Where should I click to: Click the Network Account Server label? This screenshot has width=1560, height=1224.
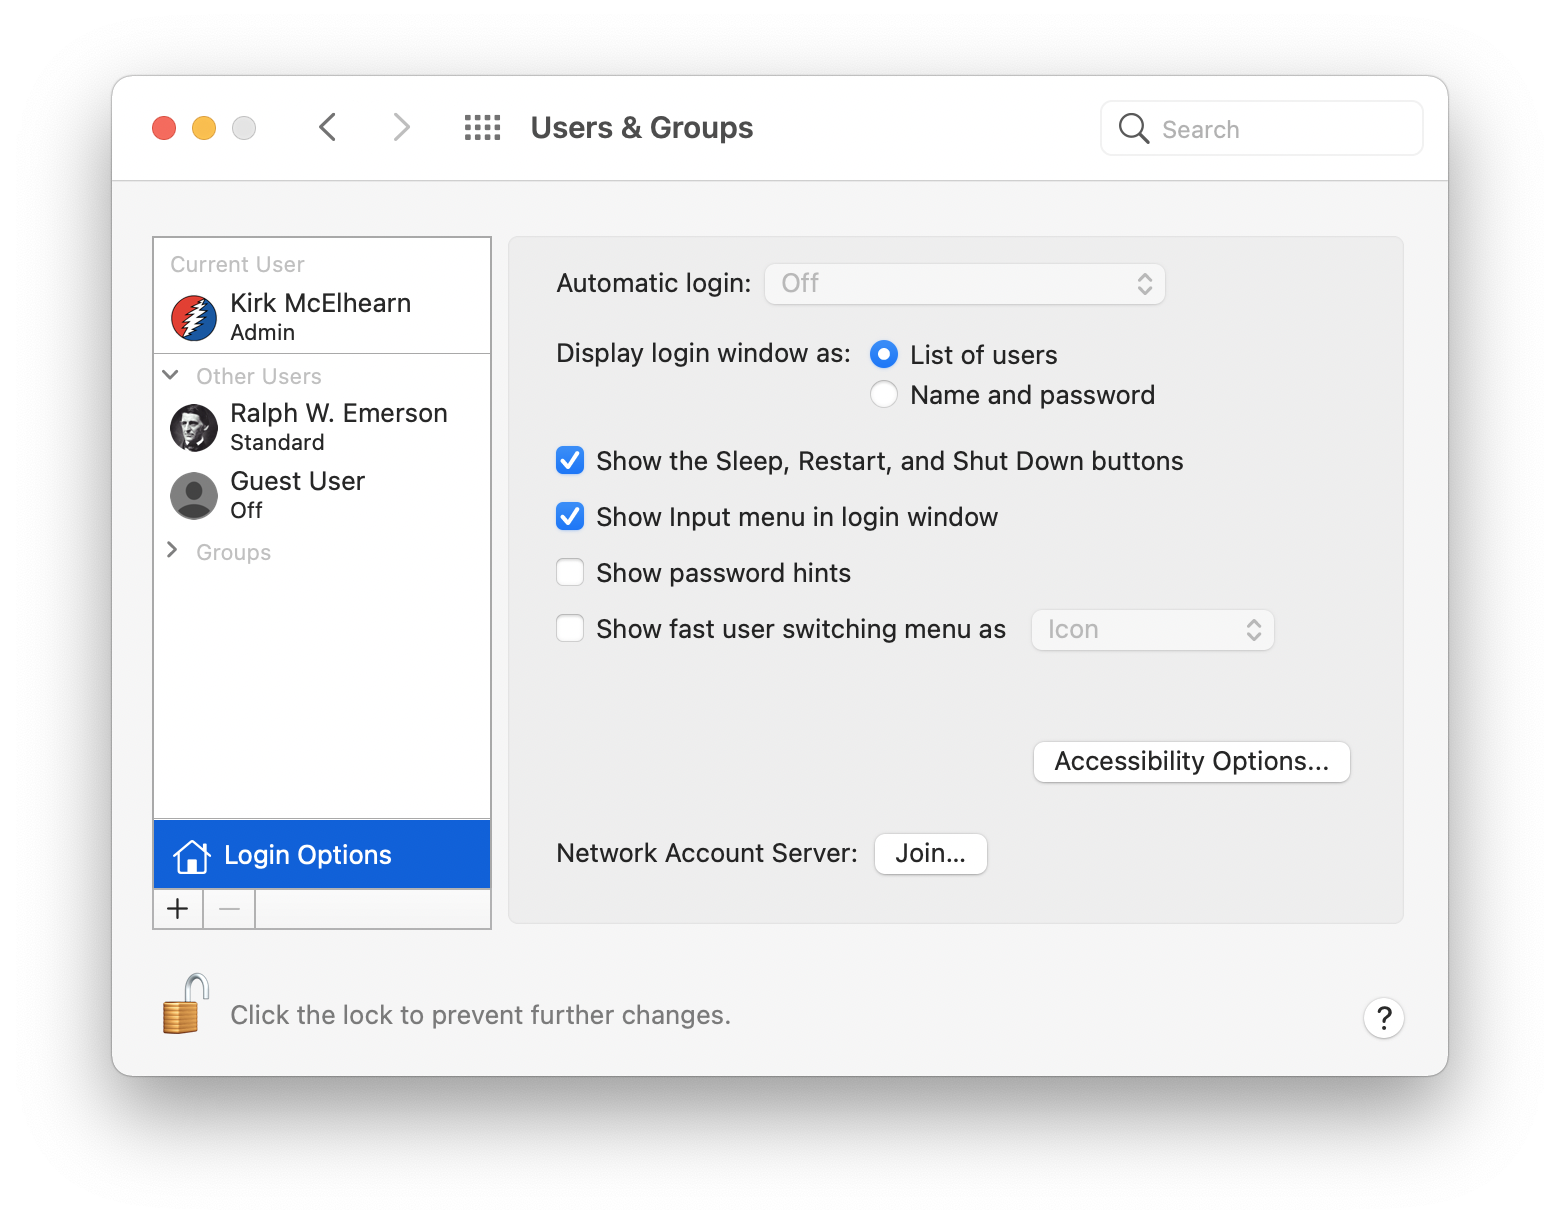pyautogui.click(x=707, y=853)
